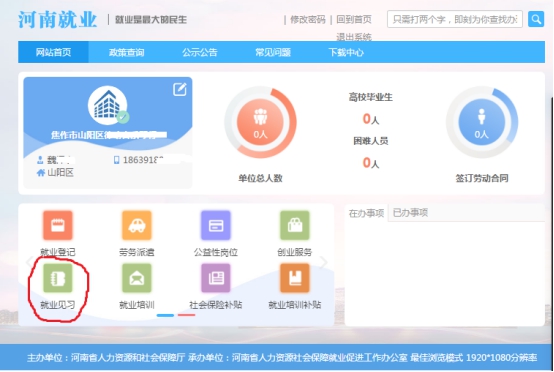The image size is (554, 372).
Task: Open the 政策查询 nav item
Action: point(126,52)
